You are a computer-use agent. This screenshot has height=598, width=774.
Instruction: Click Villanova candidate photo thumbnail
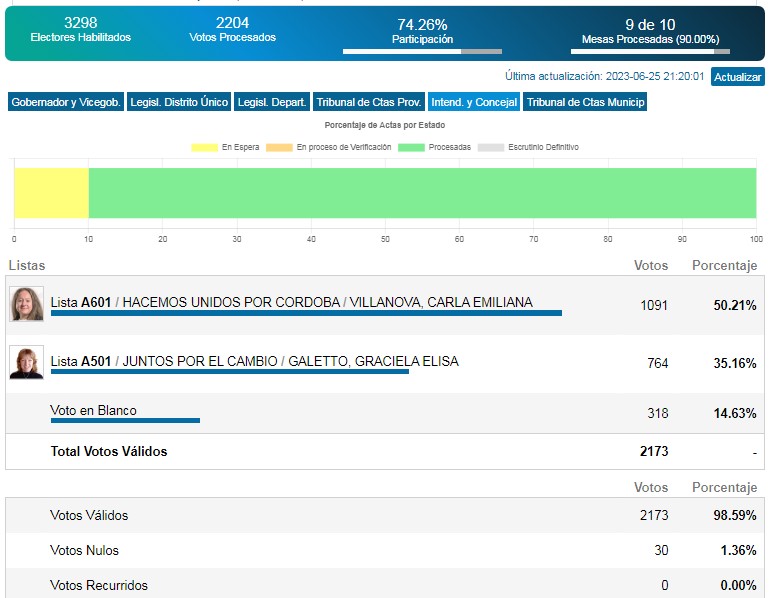(27, 304)
